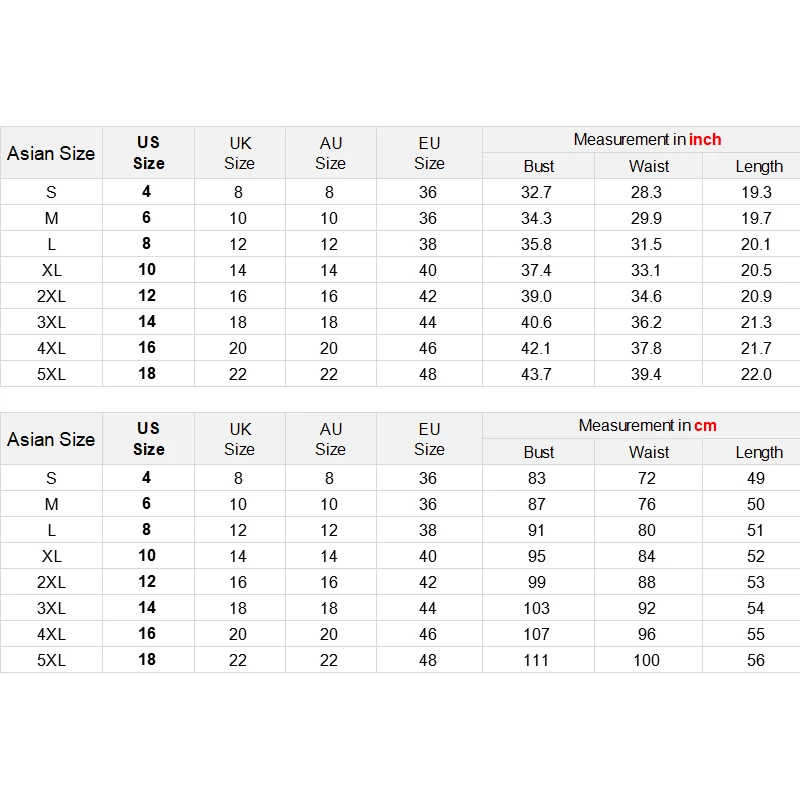The height and width of the screenshot is (800, 800).
Task: Click "Bust" column header under inch measurements
Action: coord(539,166)
